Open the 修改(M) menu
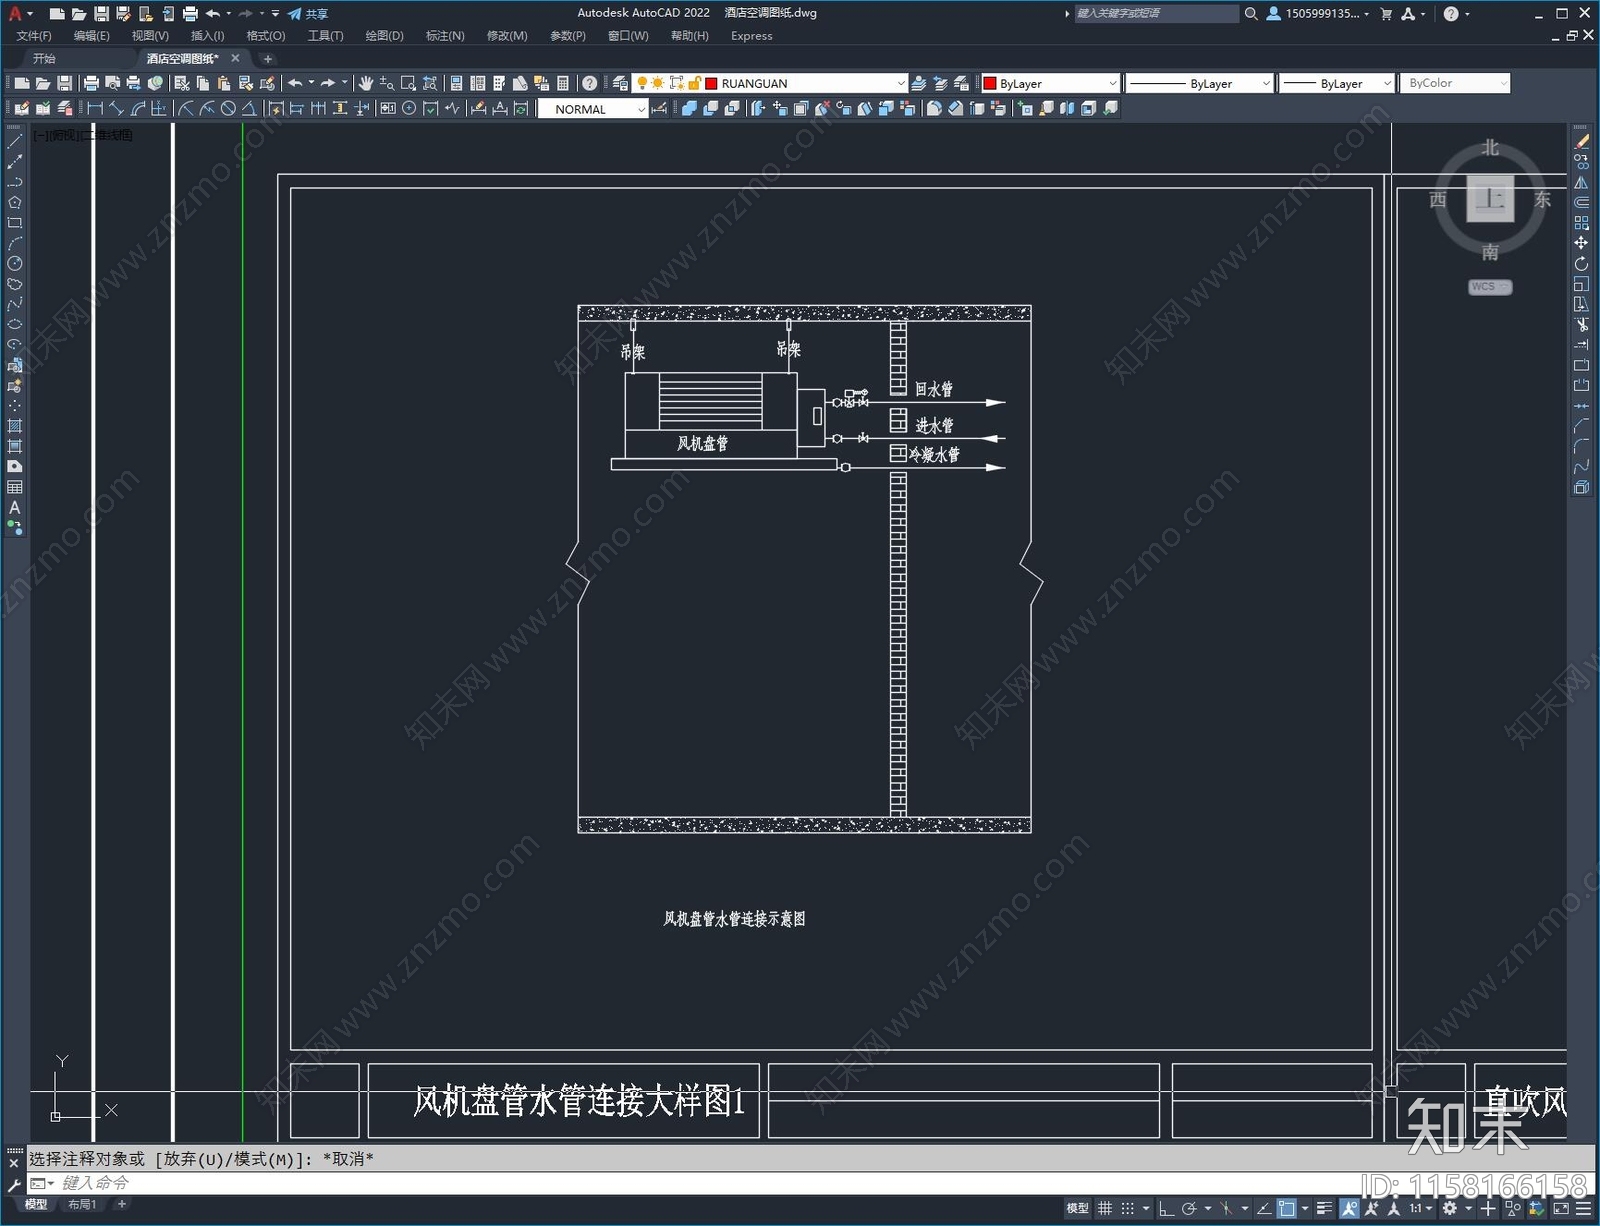Screen dimensions: 1600x1226 pos(507,36)
